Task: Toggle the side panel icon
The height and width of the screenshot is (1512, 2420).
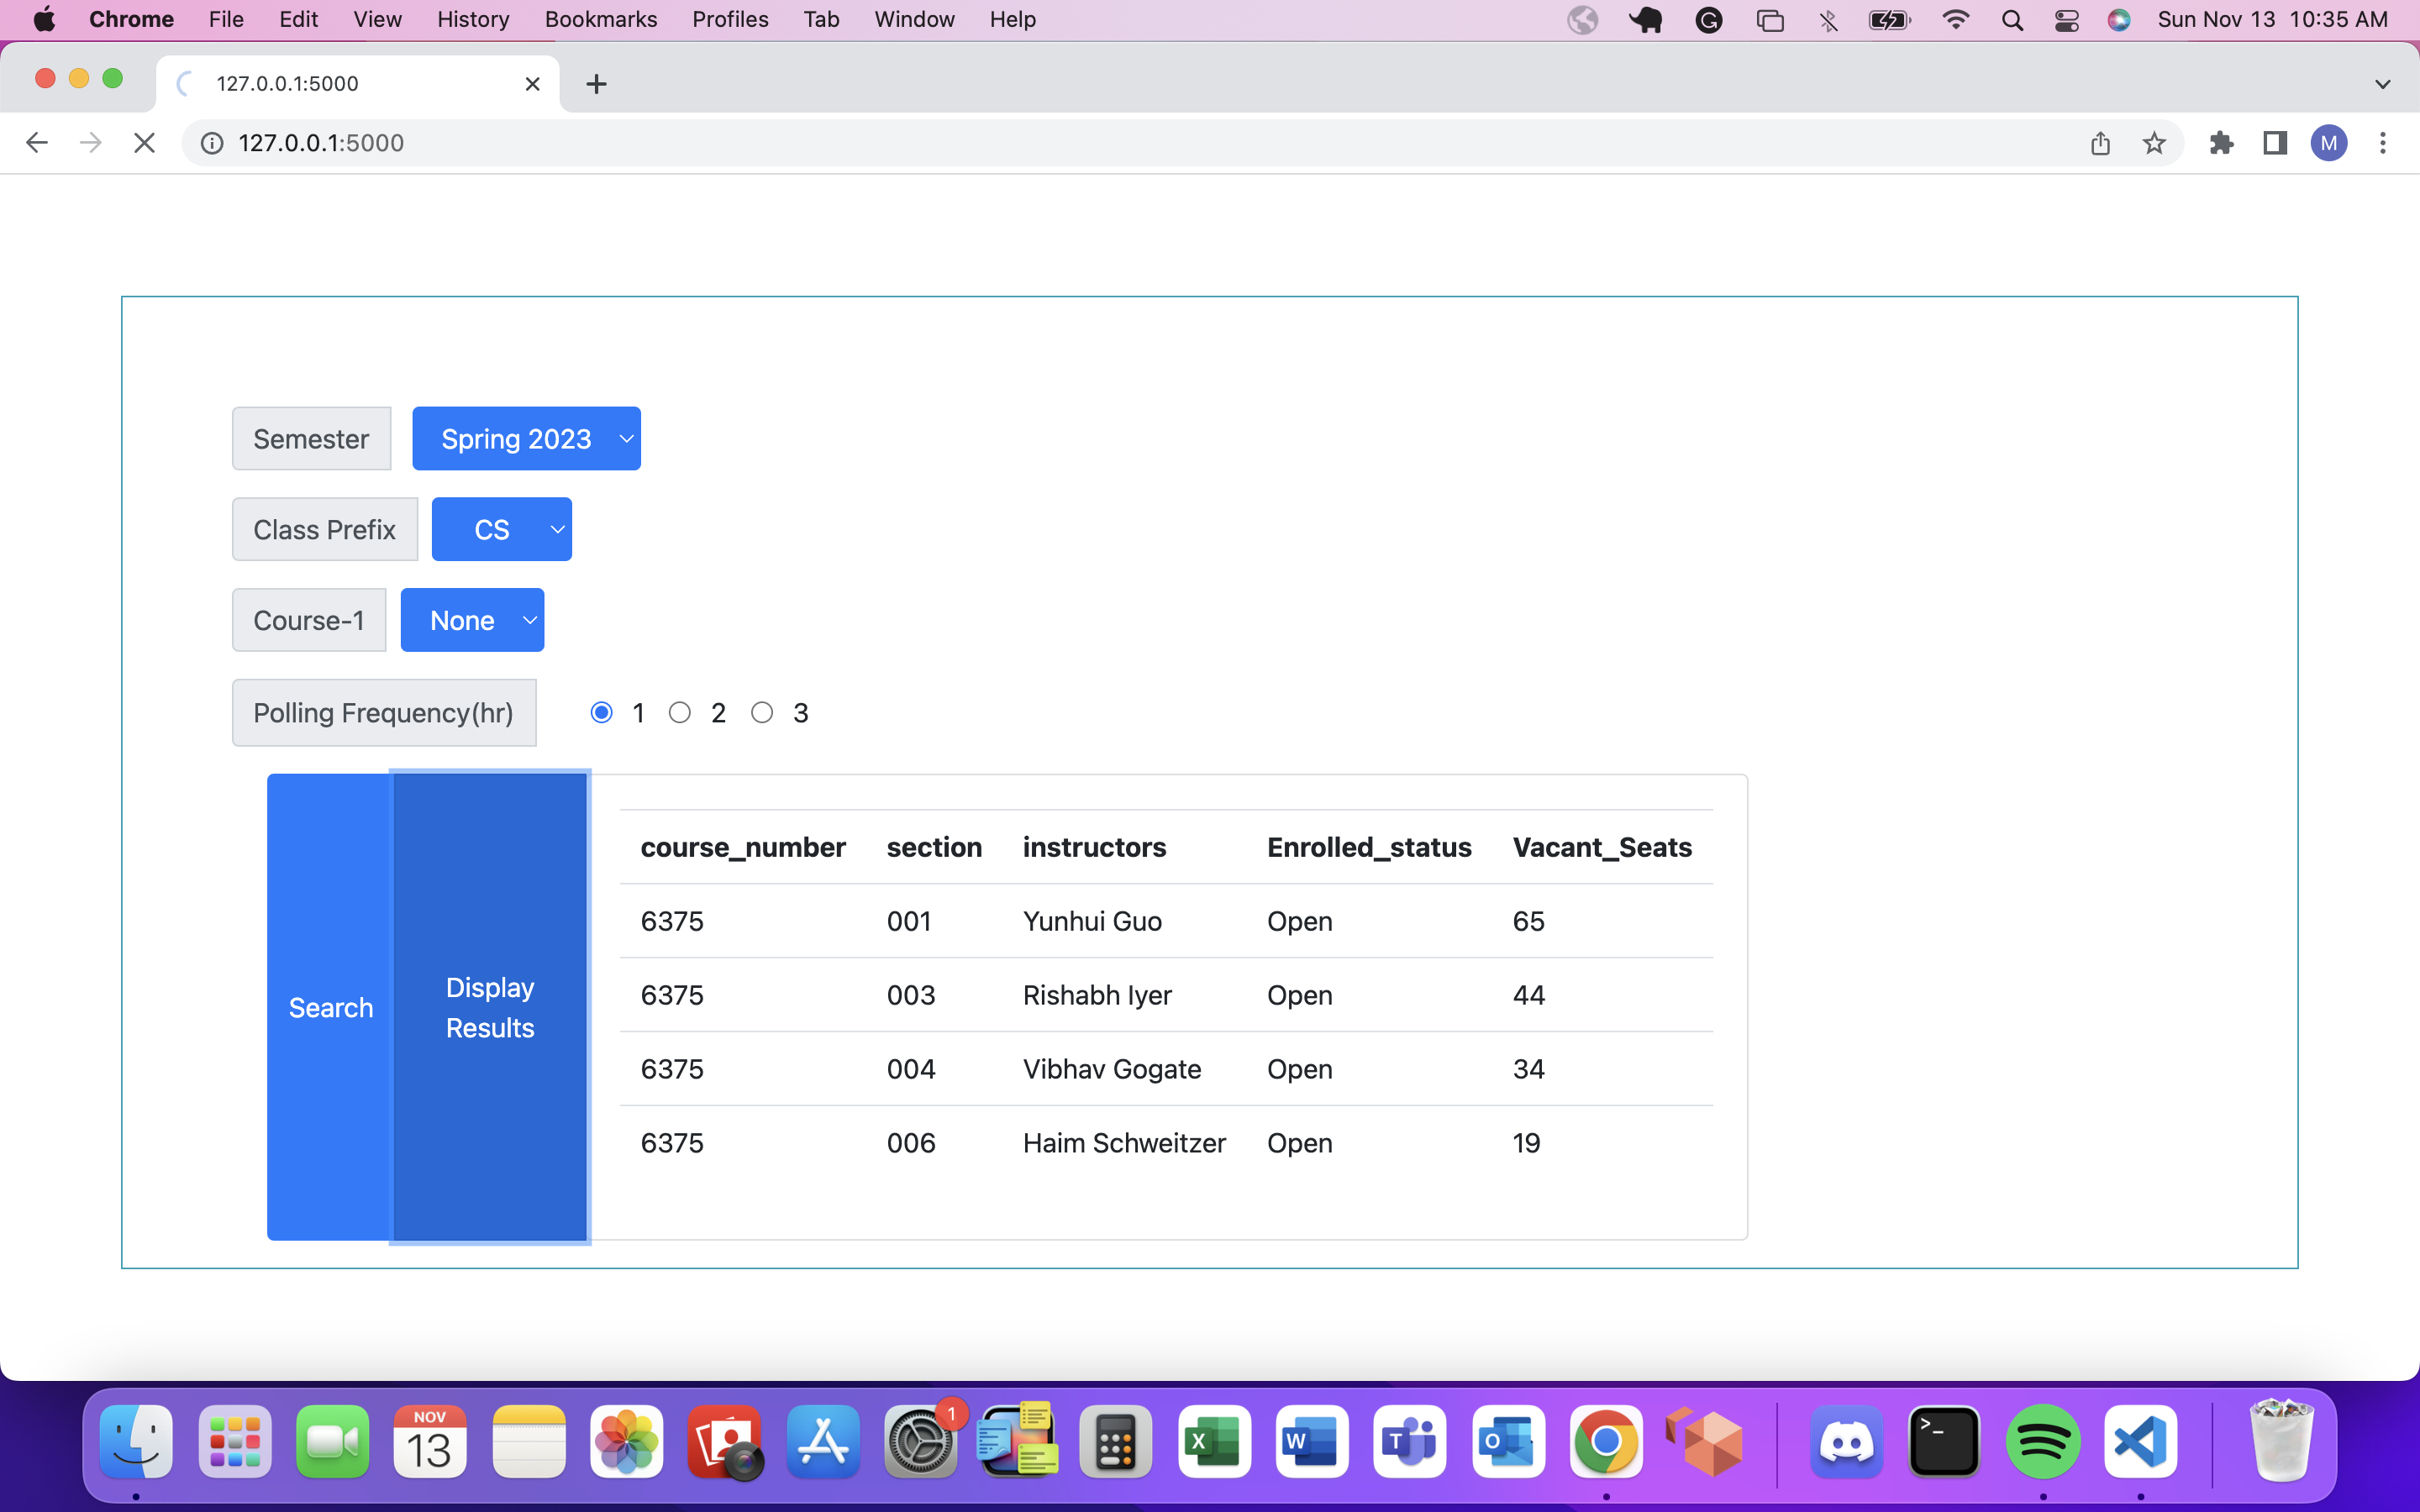Action: (2275, 143)
